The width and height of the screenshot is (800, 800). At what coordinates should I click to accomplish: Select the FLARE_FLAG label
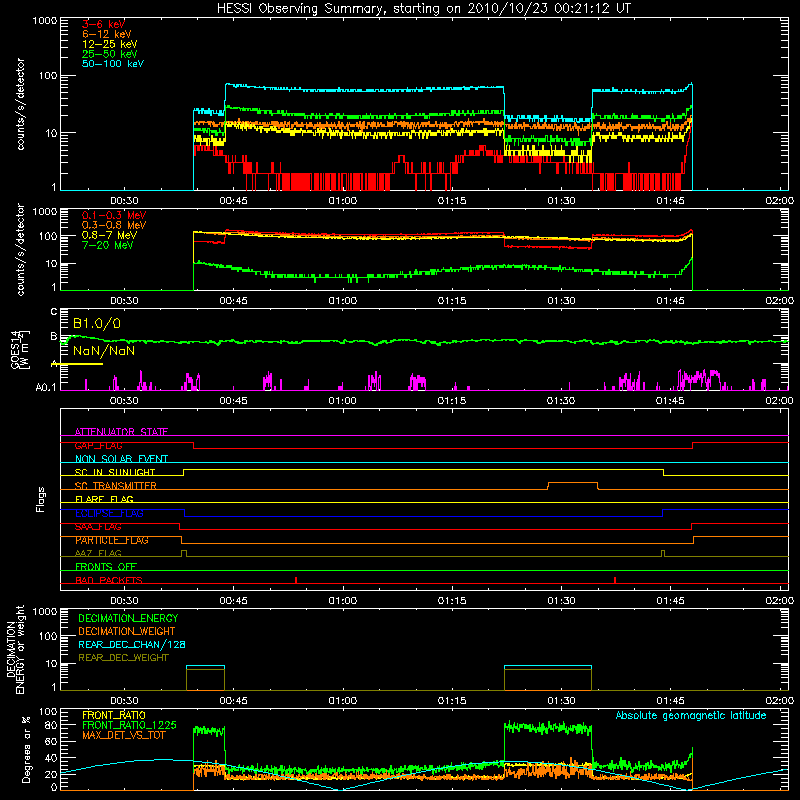[104, 499]
